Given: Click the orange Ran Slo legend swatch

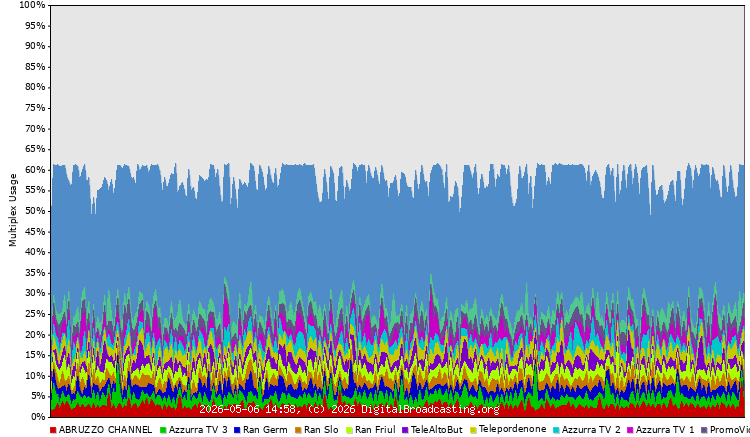Looking at the screenshot, I should (298, 430).
